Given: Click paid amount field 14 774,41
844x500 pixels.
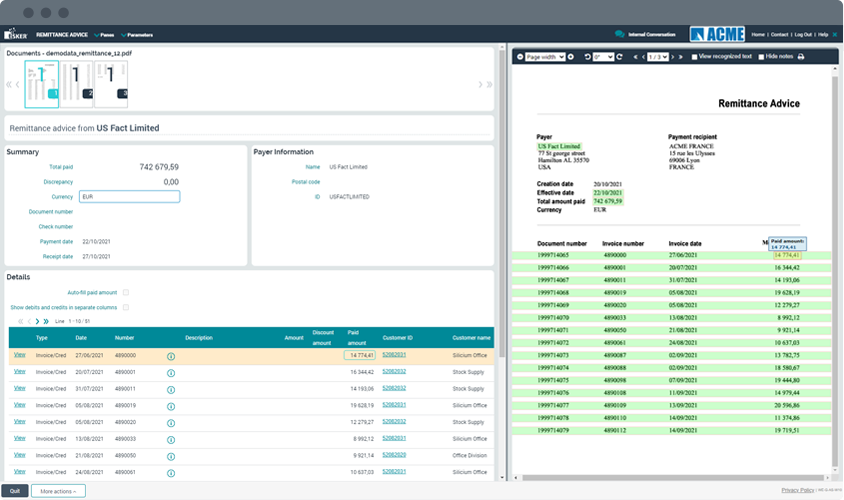Looking at the screenshot, I should (x=360, y=355).
